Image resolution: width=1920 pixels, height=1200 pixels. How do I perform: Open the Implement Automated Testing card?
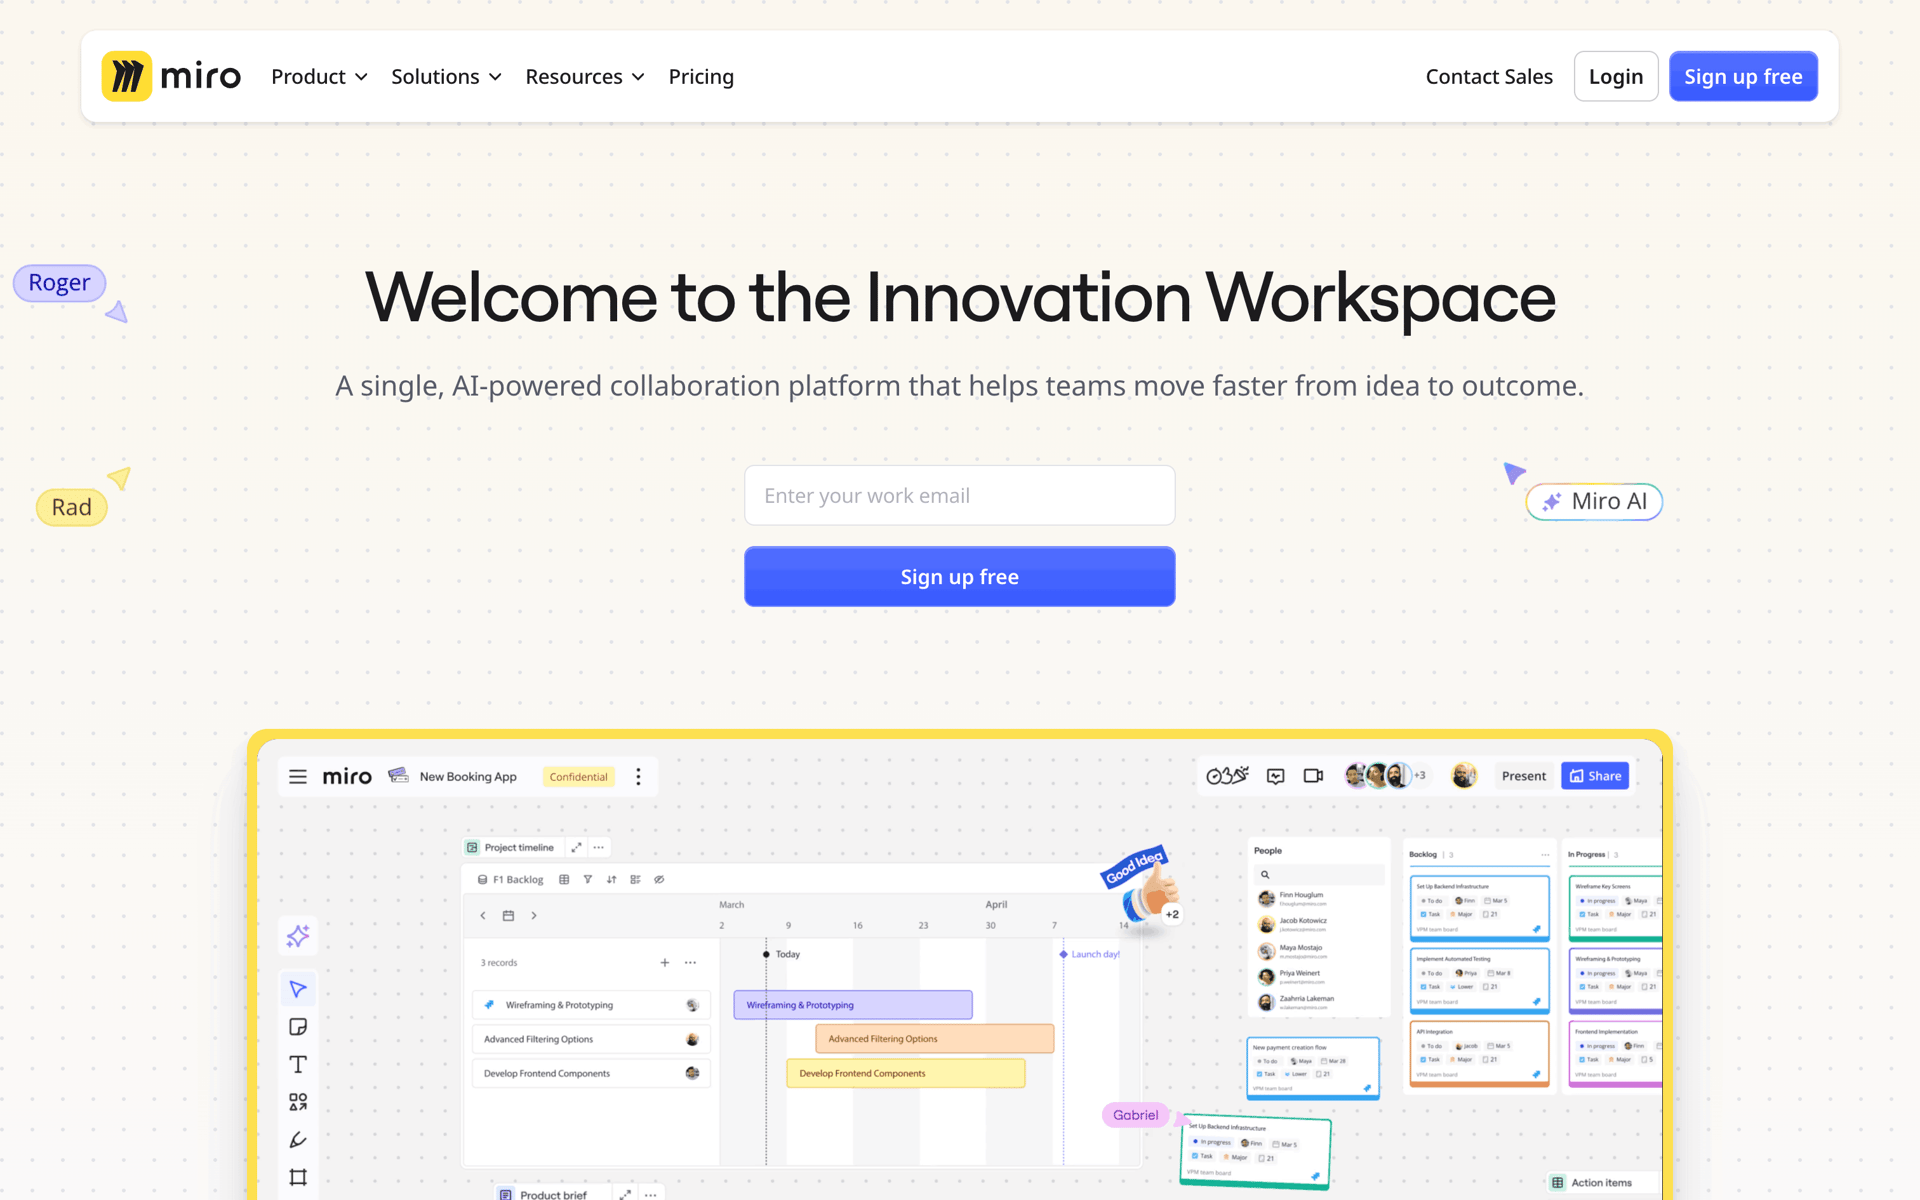click(1479, 981)
